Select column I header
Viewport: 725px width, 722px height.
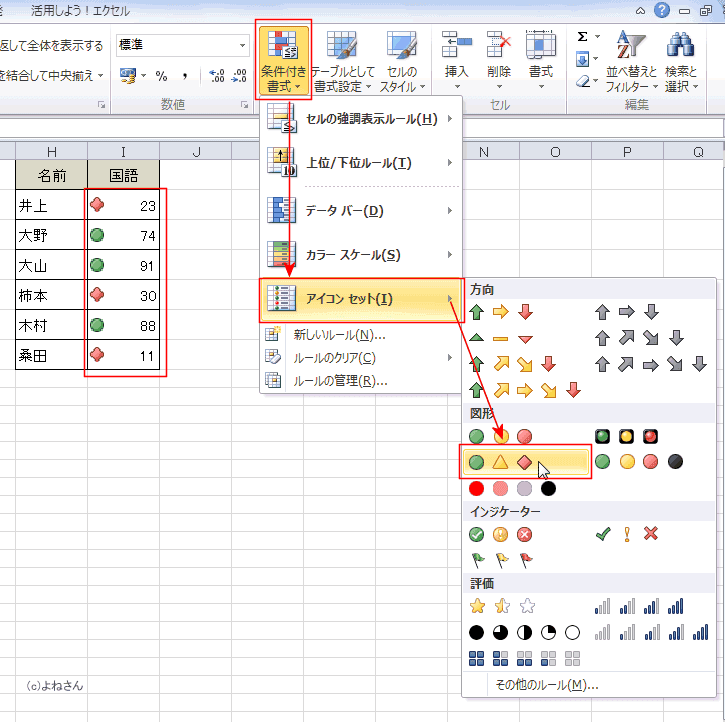(x=123, y=152)
